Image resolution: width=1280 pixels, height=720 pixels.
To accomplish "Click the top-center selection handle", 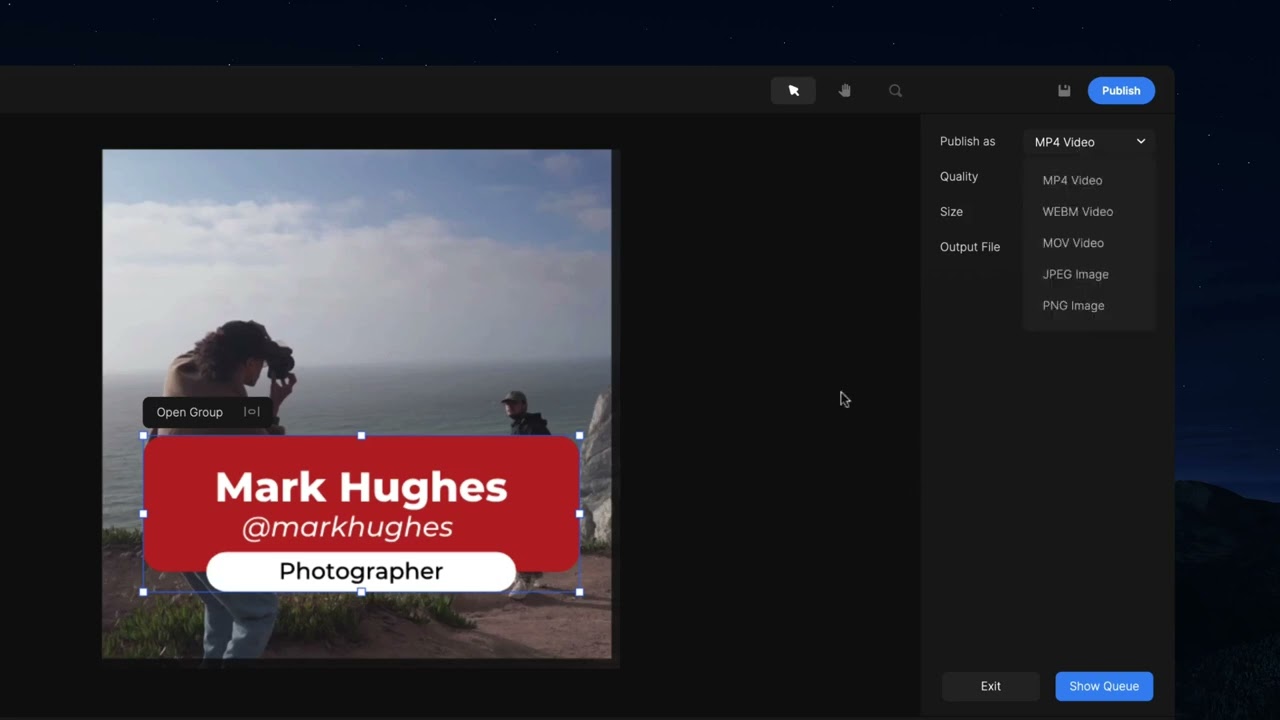I will (x=361, y=436).
